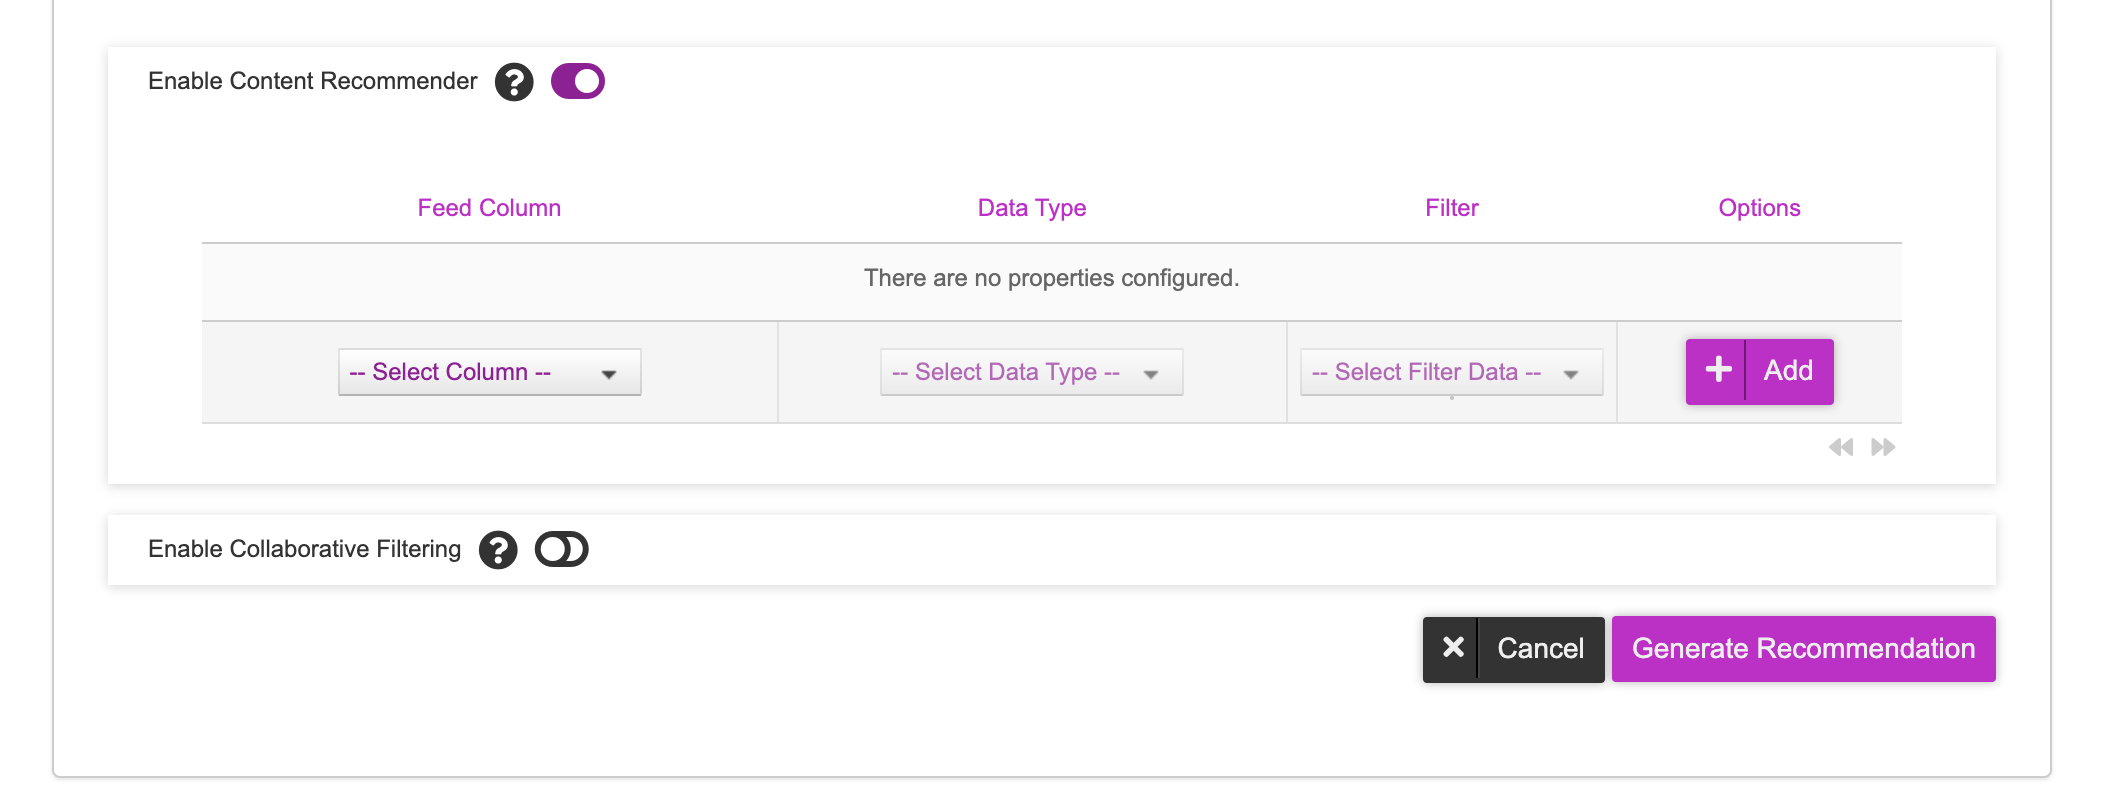This screenshot has width=2108, height=786.
Task: Open the Select Column dropdown
Action: click(x=490, y=372)
